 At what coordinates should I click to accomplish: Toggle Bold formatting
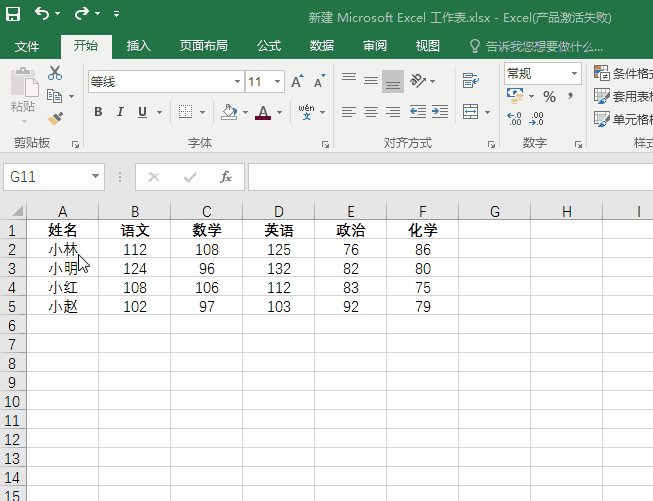98,112
